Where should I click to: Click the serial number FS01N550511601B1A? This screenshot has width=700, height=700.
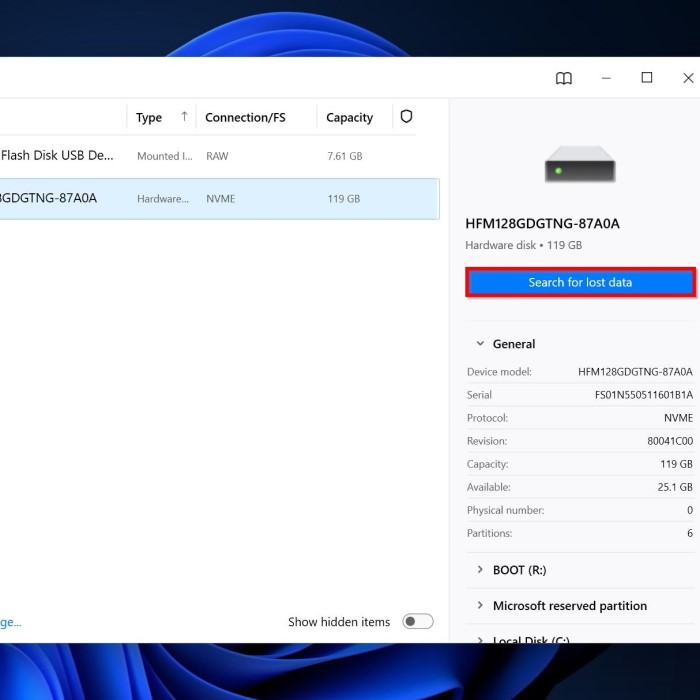[x=644, y=395]
